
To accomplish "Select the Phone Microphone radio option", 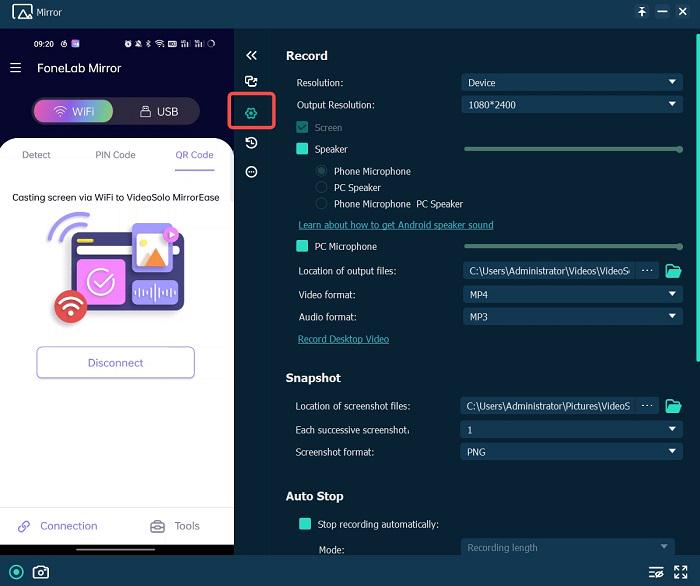I will (x=321, y=171).
